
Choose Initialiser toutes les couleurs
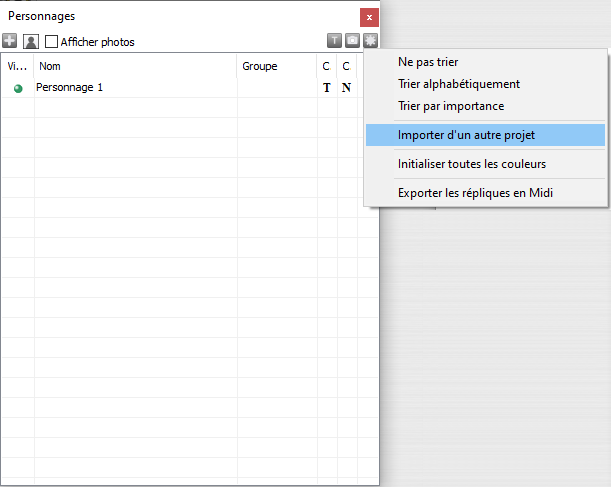pyautogui.click(x=471, y=164)
